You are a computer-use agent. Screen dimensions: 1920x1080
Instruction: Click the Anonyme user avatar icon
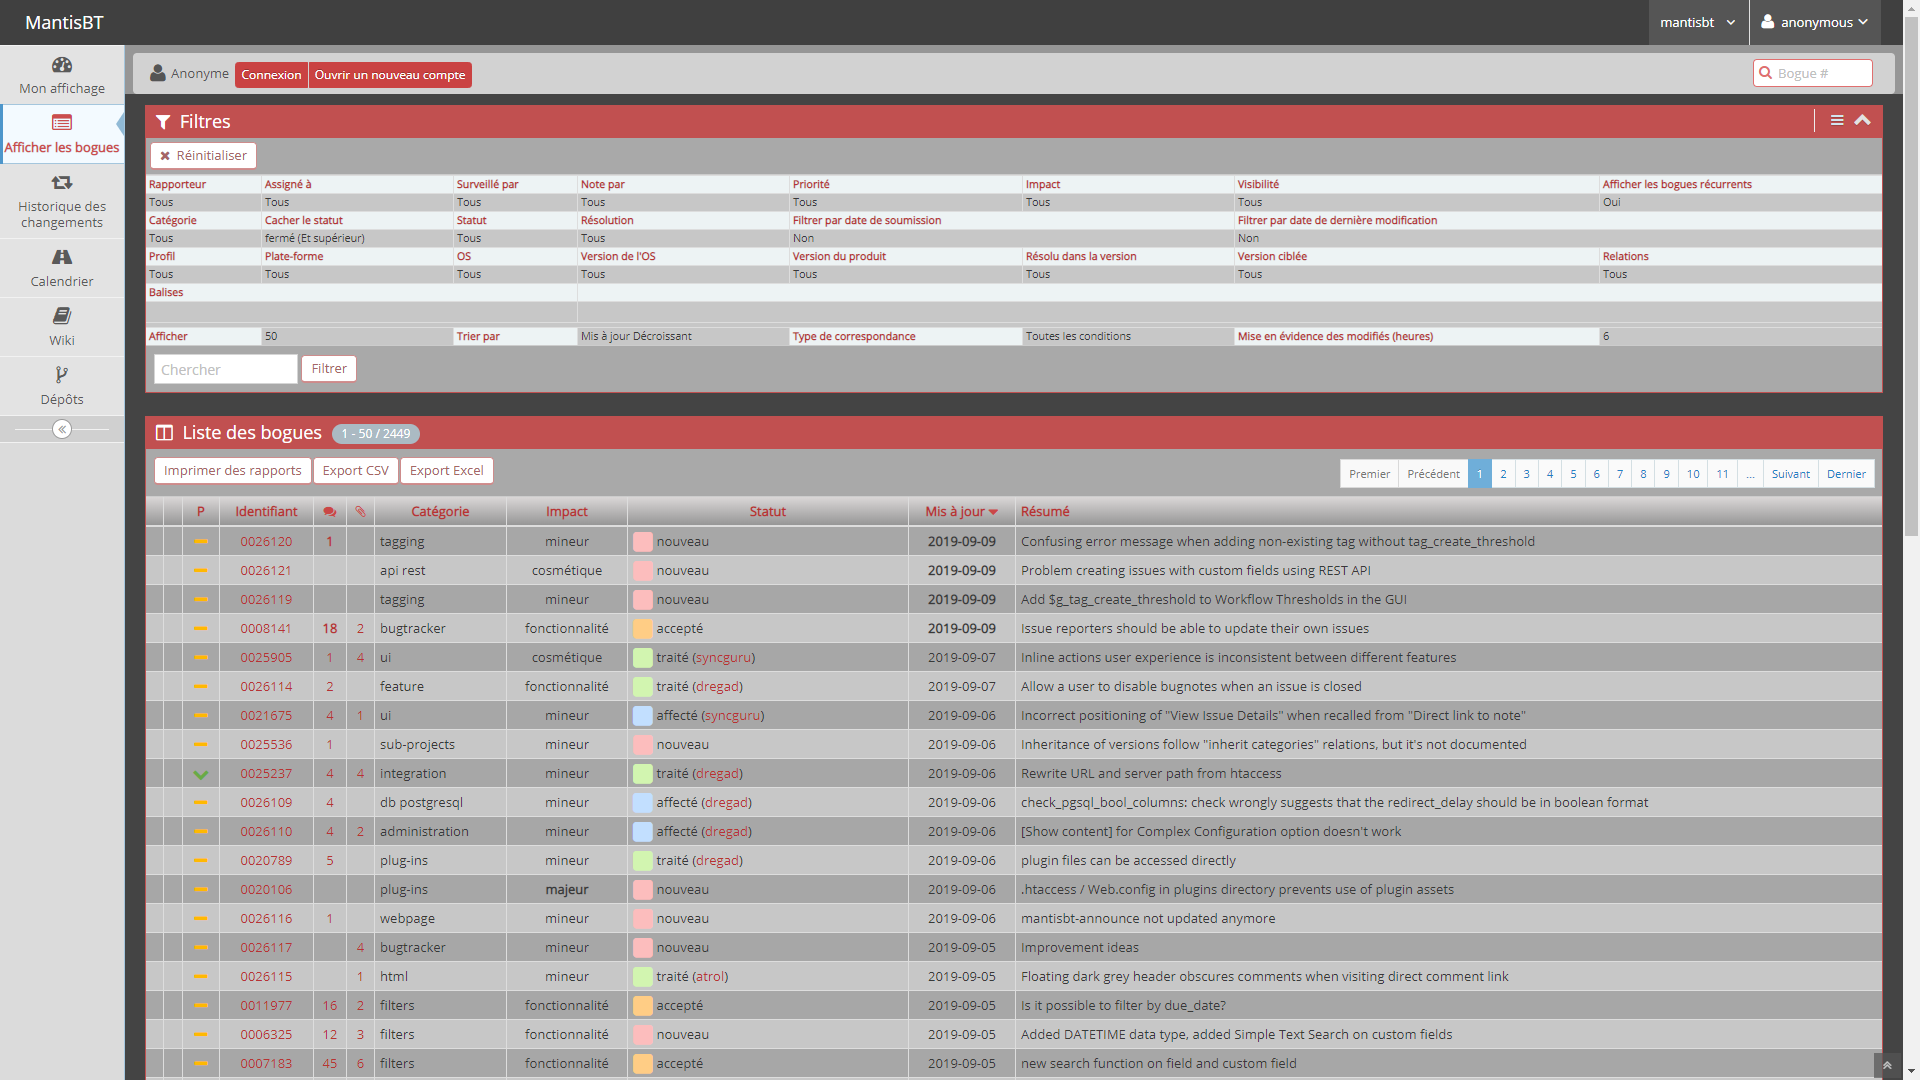[158, 73]
